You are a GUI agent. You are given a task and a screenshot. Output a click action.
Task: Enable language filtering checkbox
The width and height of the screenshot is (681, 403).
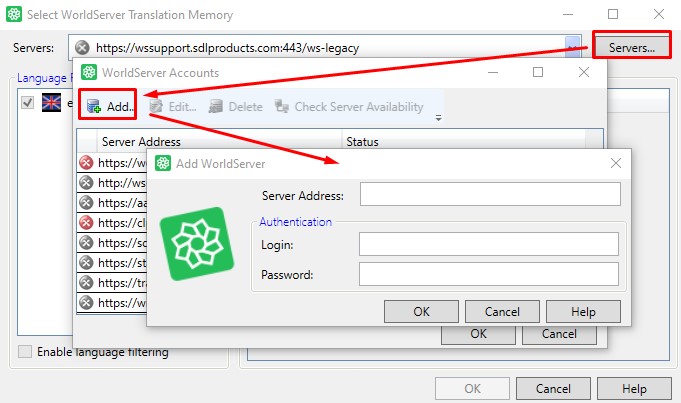pos(26,352)
